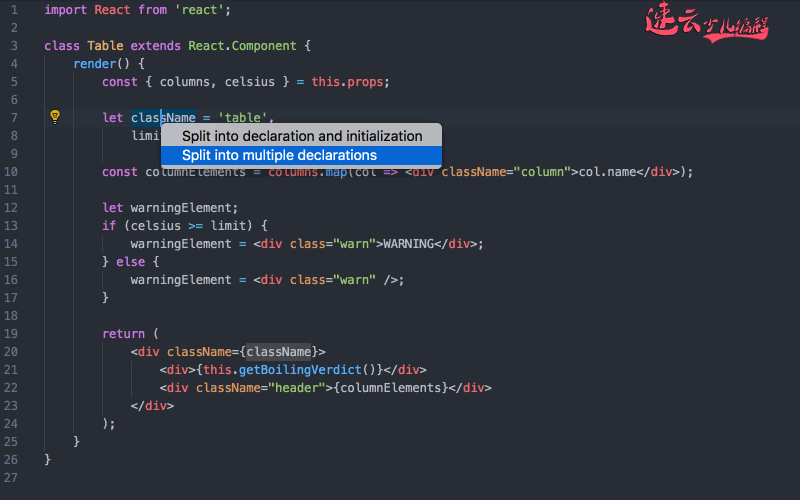Click closing </div> tag on line 23

tap(152, 406)
